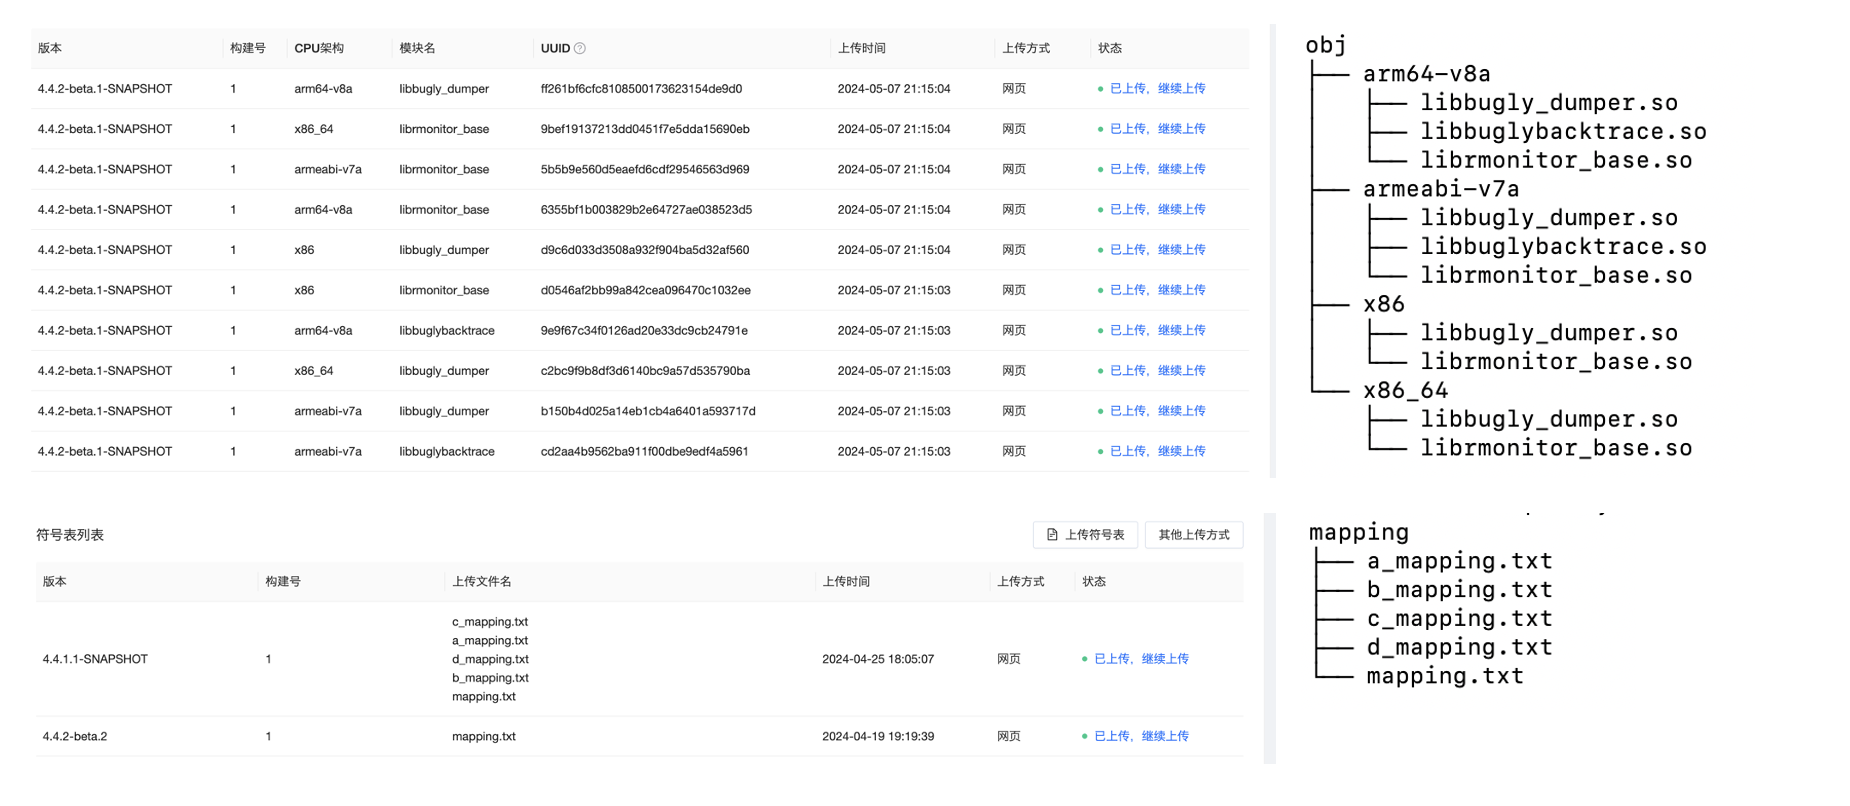The height and width of the screenshot is (806, 1850).
Task: Select b_mapping.txt in the upload file list
Action: (x=490, y=678)
